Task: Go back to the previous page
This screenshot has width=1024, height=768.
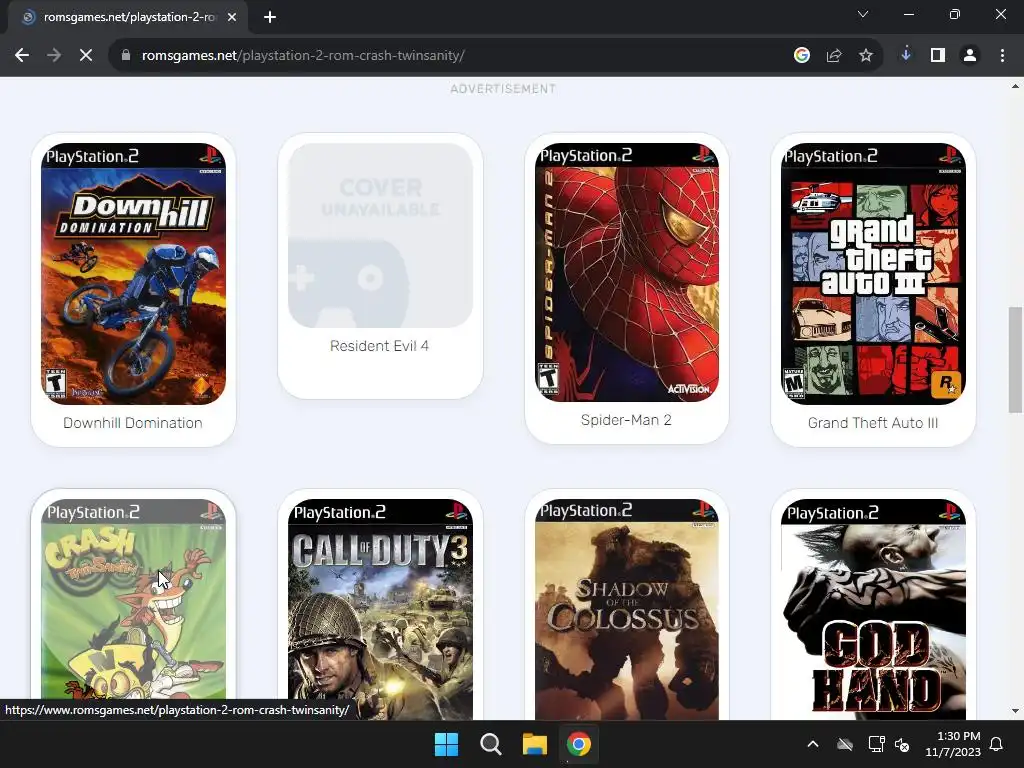Action: 22,56
